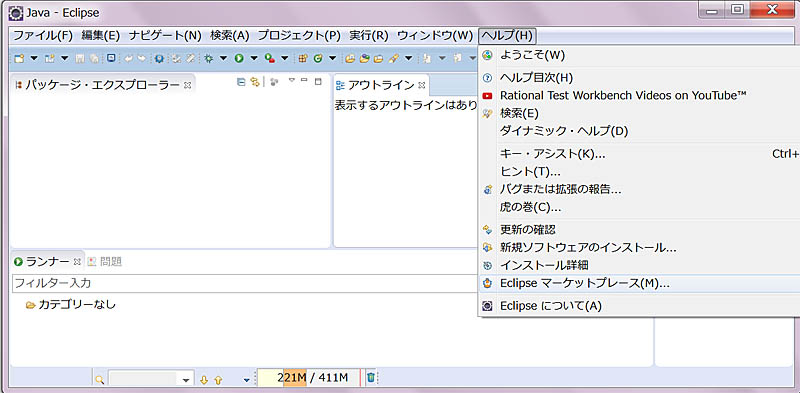Screen dimensions: 800x393
Task: Select インストール詳細 menu item
Action: pos(639,265)
